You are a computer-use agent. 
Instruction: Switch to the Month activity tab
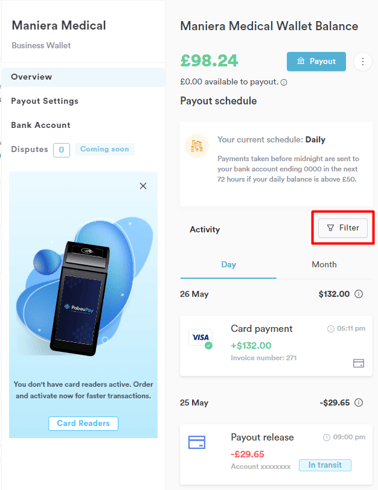tap(324, 265)
